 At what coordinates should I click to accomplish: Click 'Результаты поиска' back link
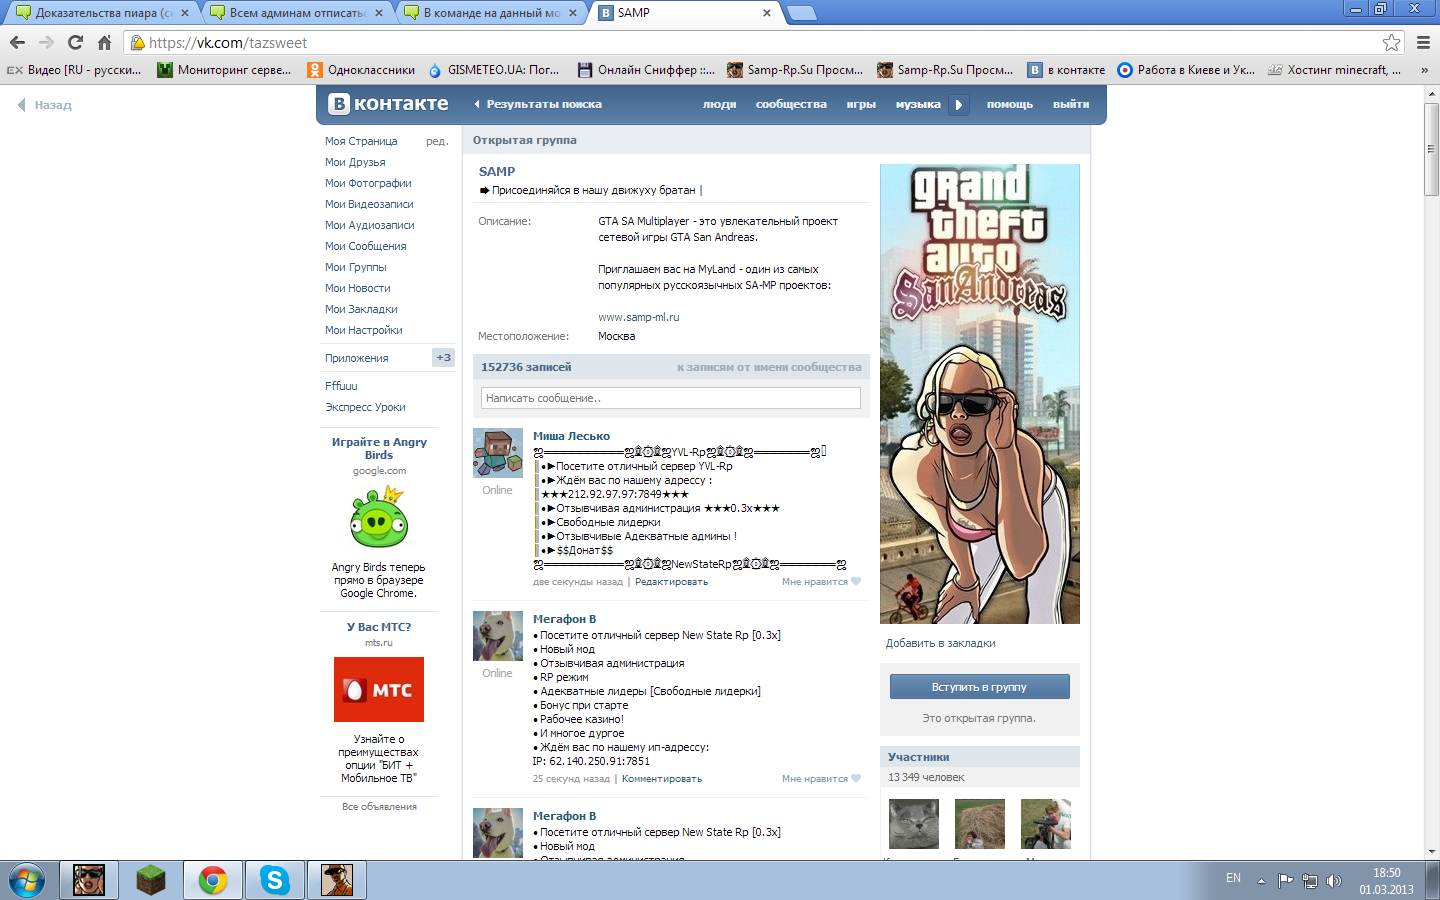[538, 104]
